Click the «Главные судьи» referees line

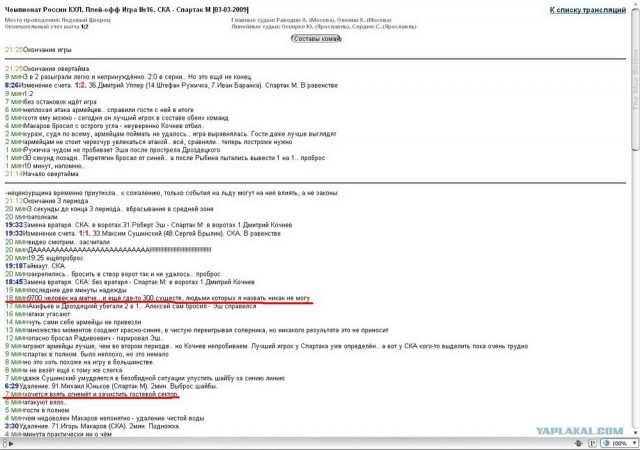[311, 20]
